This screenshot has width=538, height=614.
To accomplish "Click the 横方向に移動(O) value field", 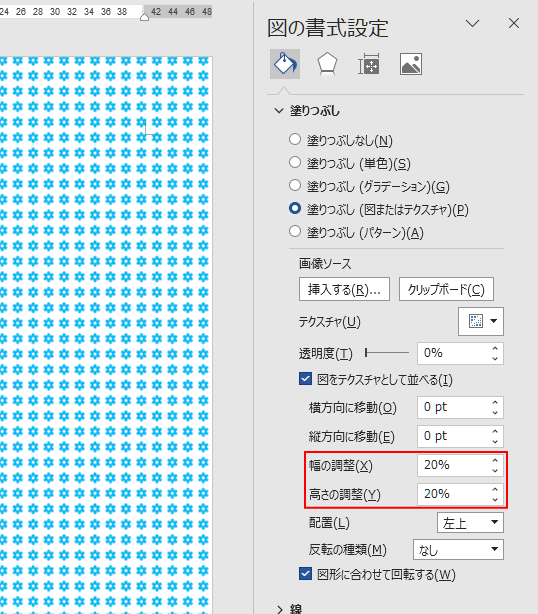I will click(x=453, y=407).
